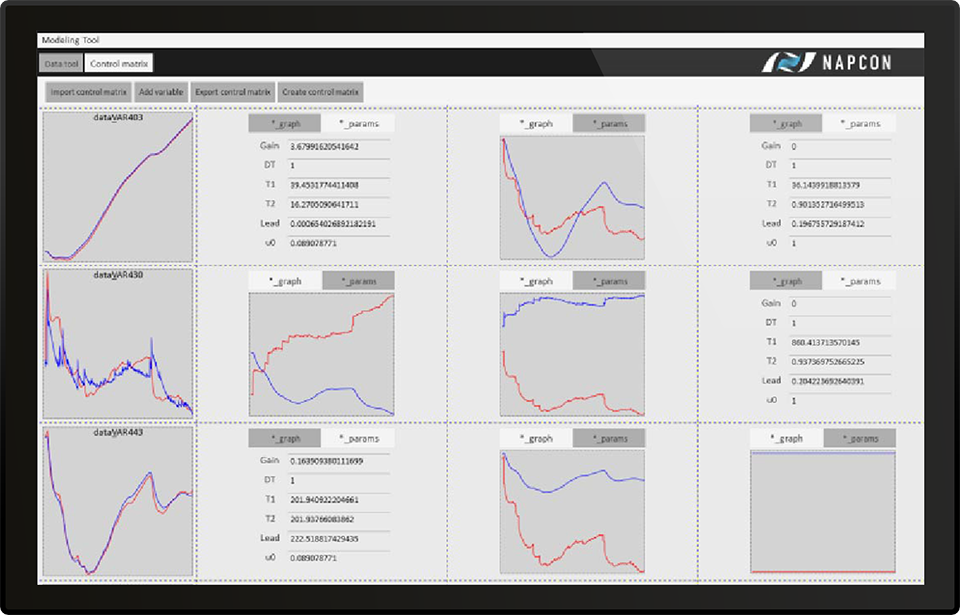Select *_params tab above Gain 0.163909380111699
Screen dimensions: 960x615
point(358,438)
